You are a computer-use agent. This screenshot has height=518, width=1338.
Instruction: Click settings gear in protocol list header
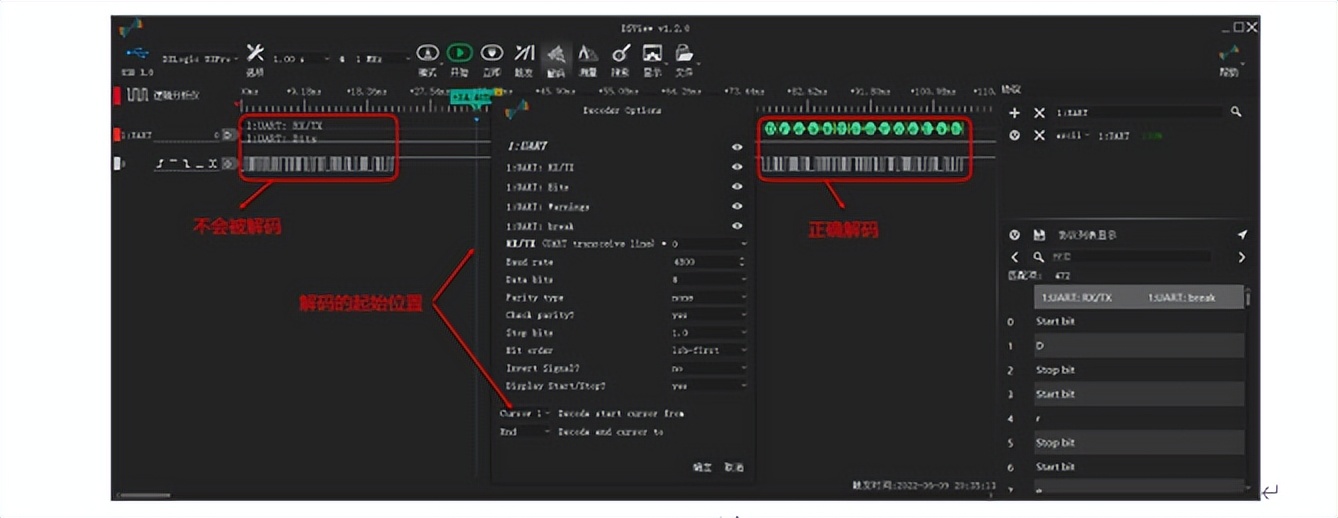[1014, 235]
